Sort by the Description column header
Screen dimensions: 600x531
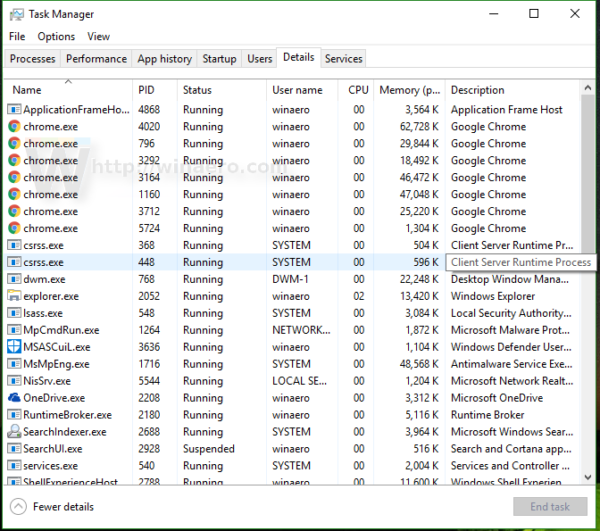pyautogui.click(x=513, y=90)
